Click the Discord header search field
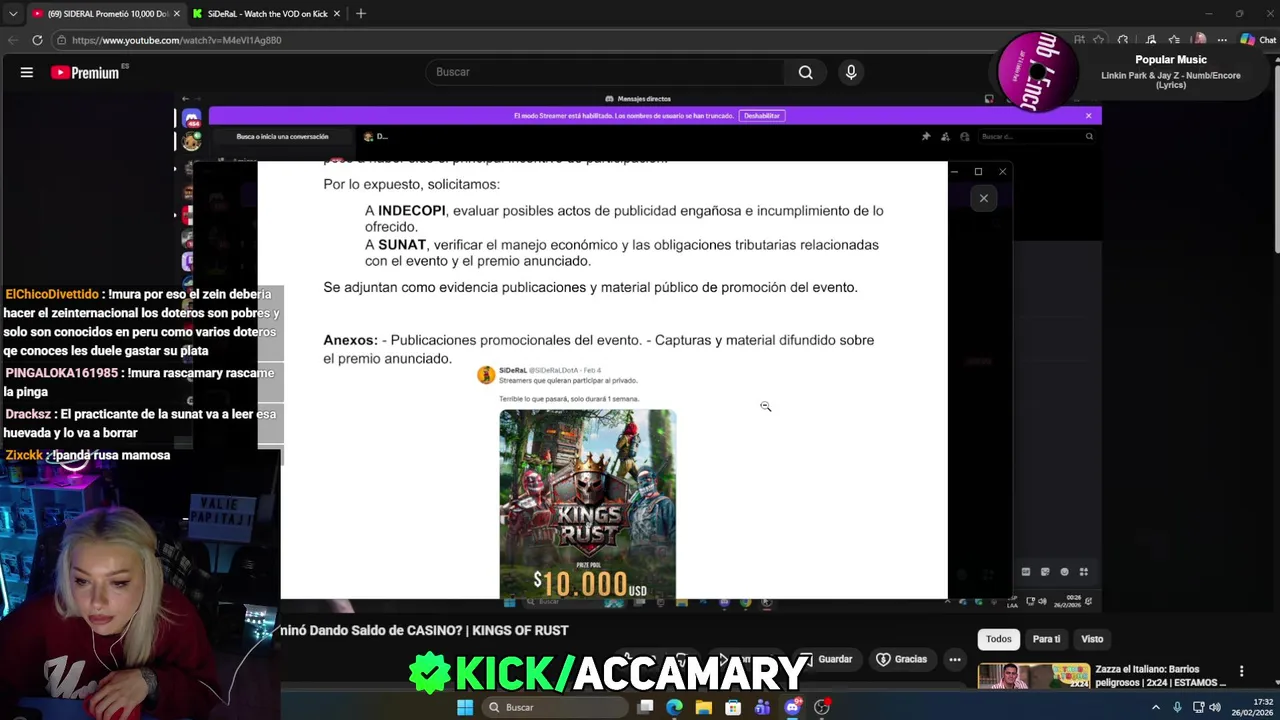The image size is (1280, 720). 1036,136
